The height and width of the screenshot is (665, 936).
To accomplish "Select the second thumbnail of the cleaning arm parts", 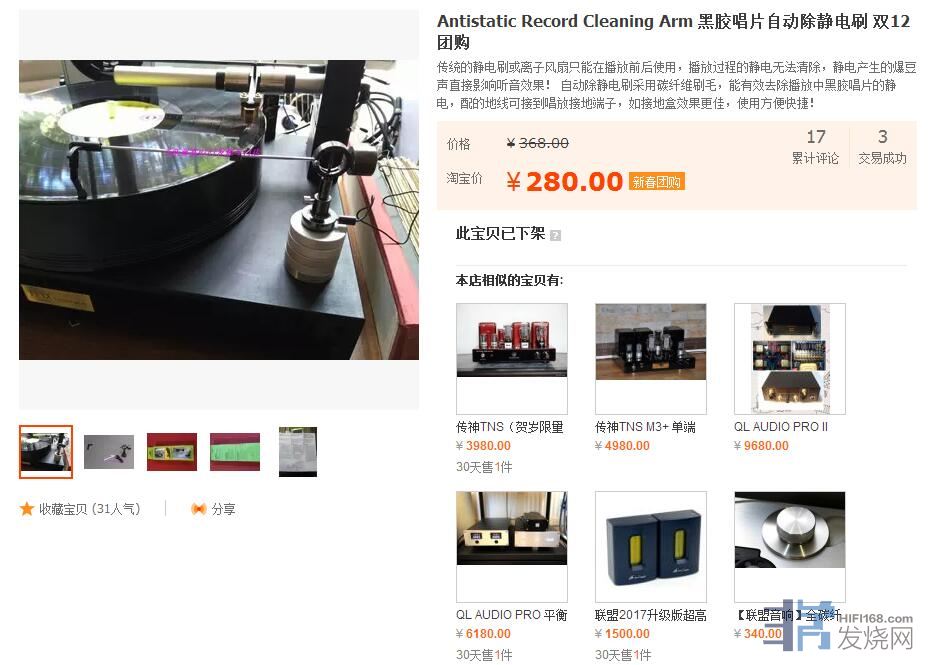I will pyautogui.click(x=109, y=452).
